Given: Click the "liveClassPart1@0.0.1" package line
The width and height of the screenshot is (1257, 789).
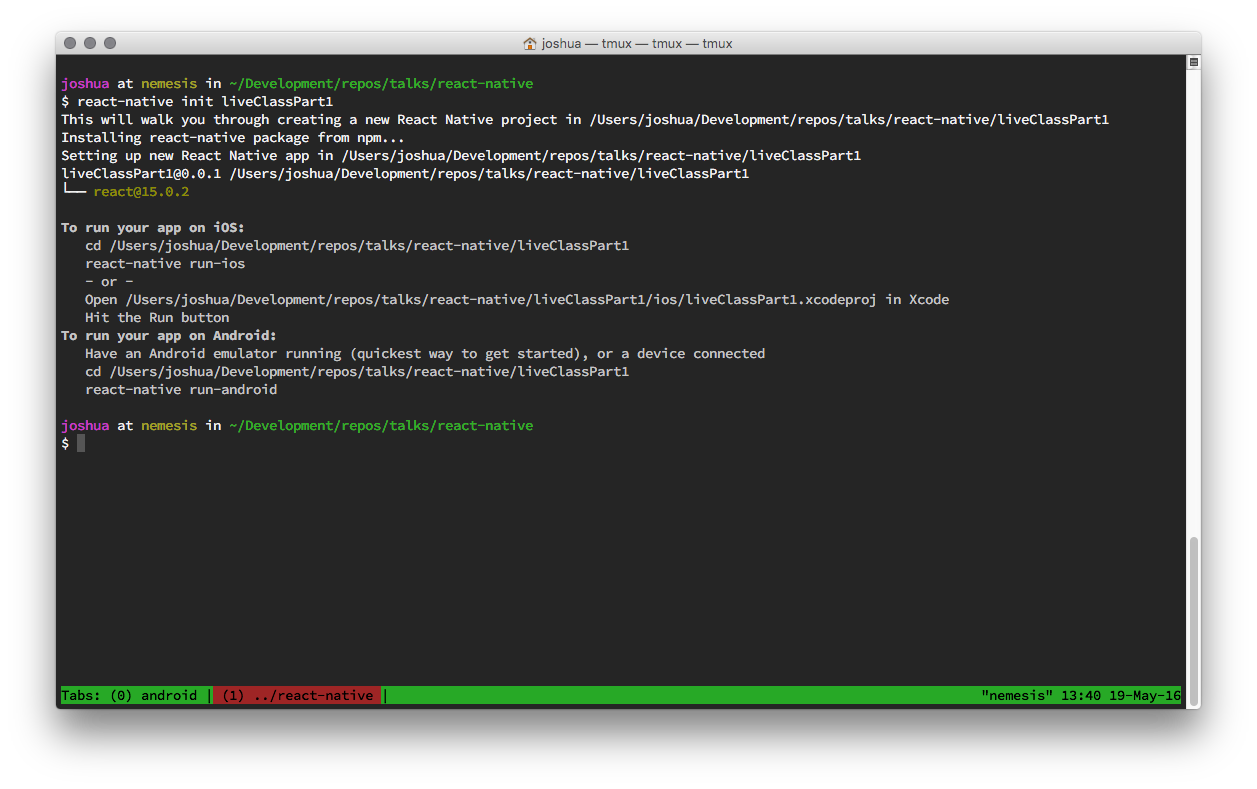Looking at the screenshot, I should pos(405,174).
